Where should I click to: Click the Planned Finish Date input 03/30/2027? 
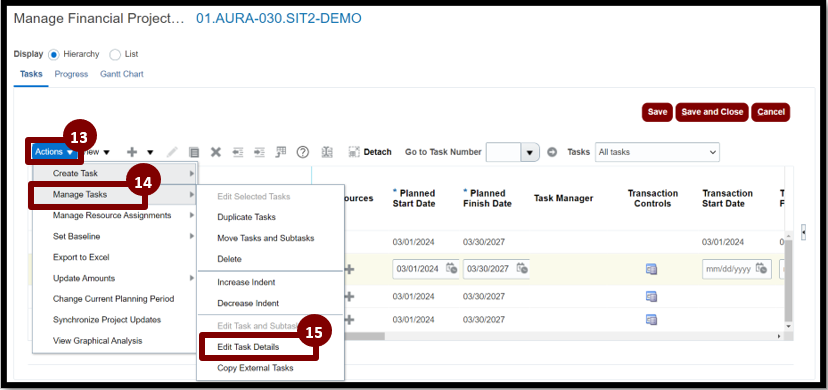pyautogui.click(x=496, y=269)
